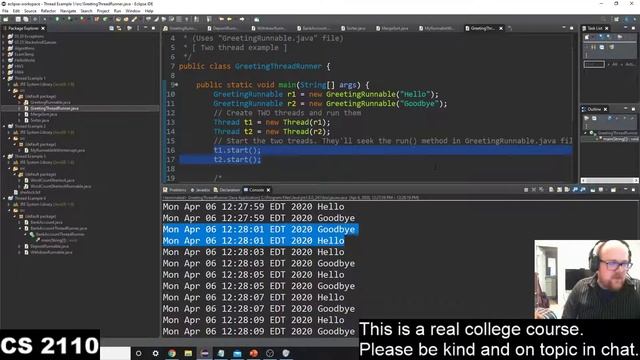This screenshot has width=640, height=360.
Task: Click the Terminate icon in Console toolbar
Action: coord(526,190)
